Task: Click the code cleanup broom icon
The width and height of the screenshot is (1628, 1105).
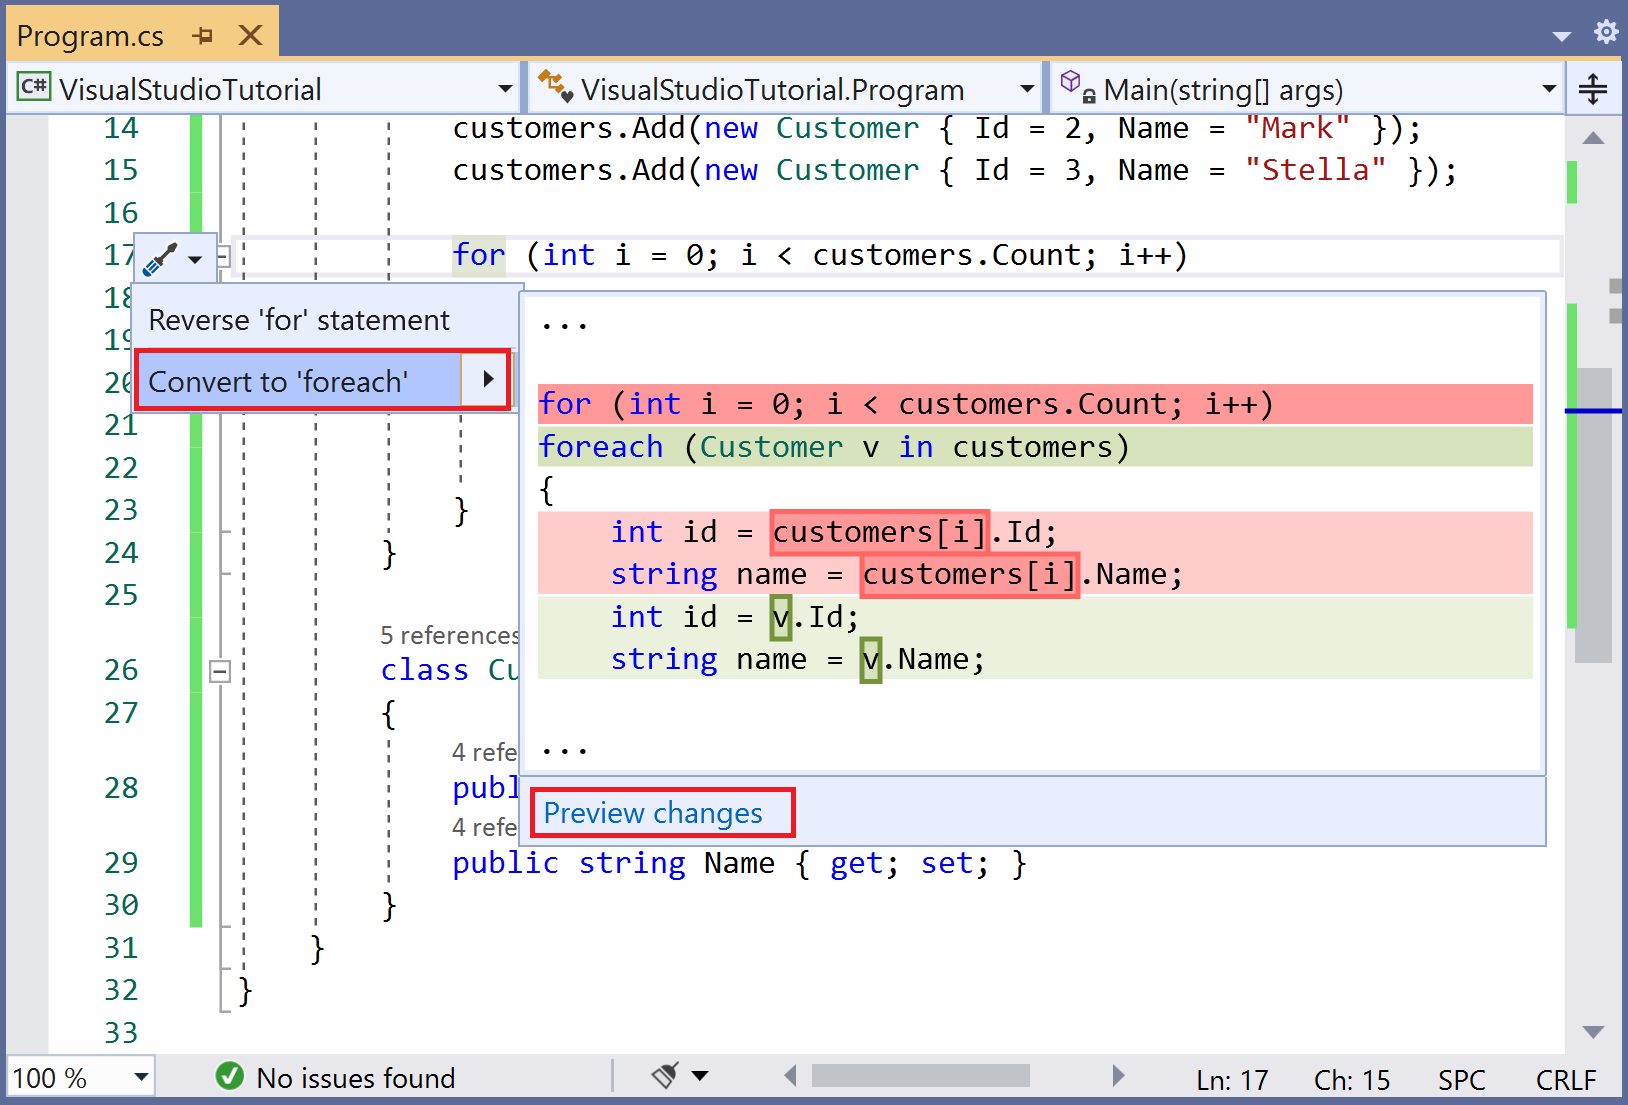Action: pyautogui.click(x=665, y=1075)
